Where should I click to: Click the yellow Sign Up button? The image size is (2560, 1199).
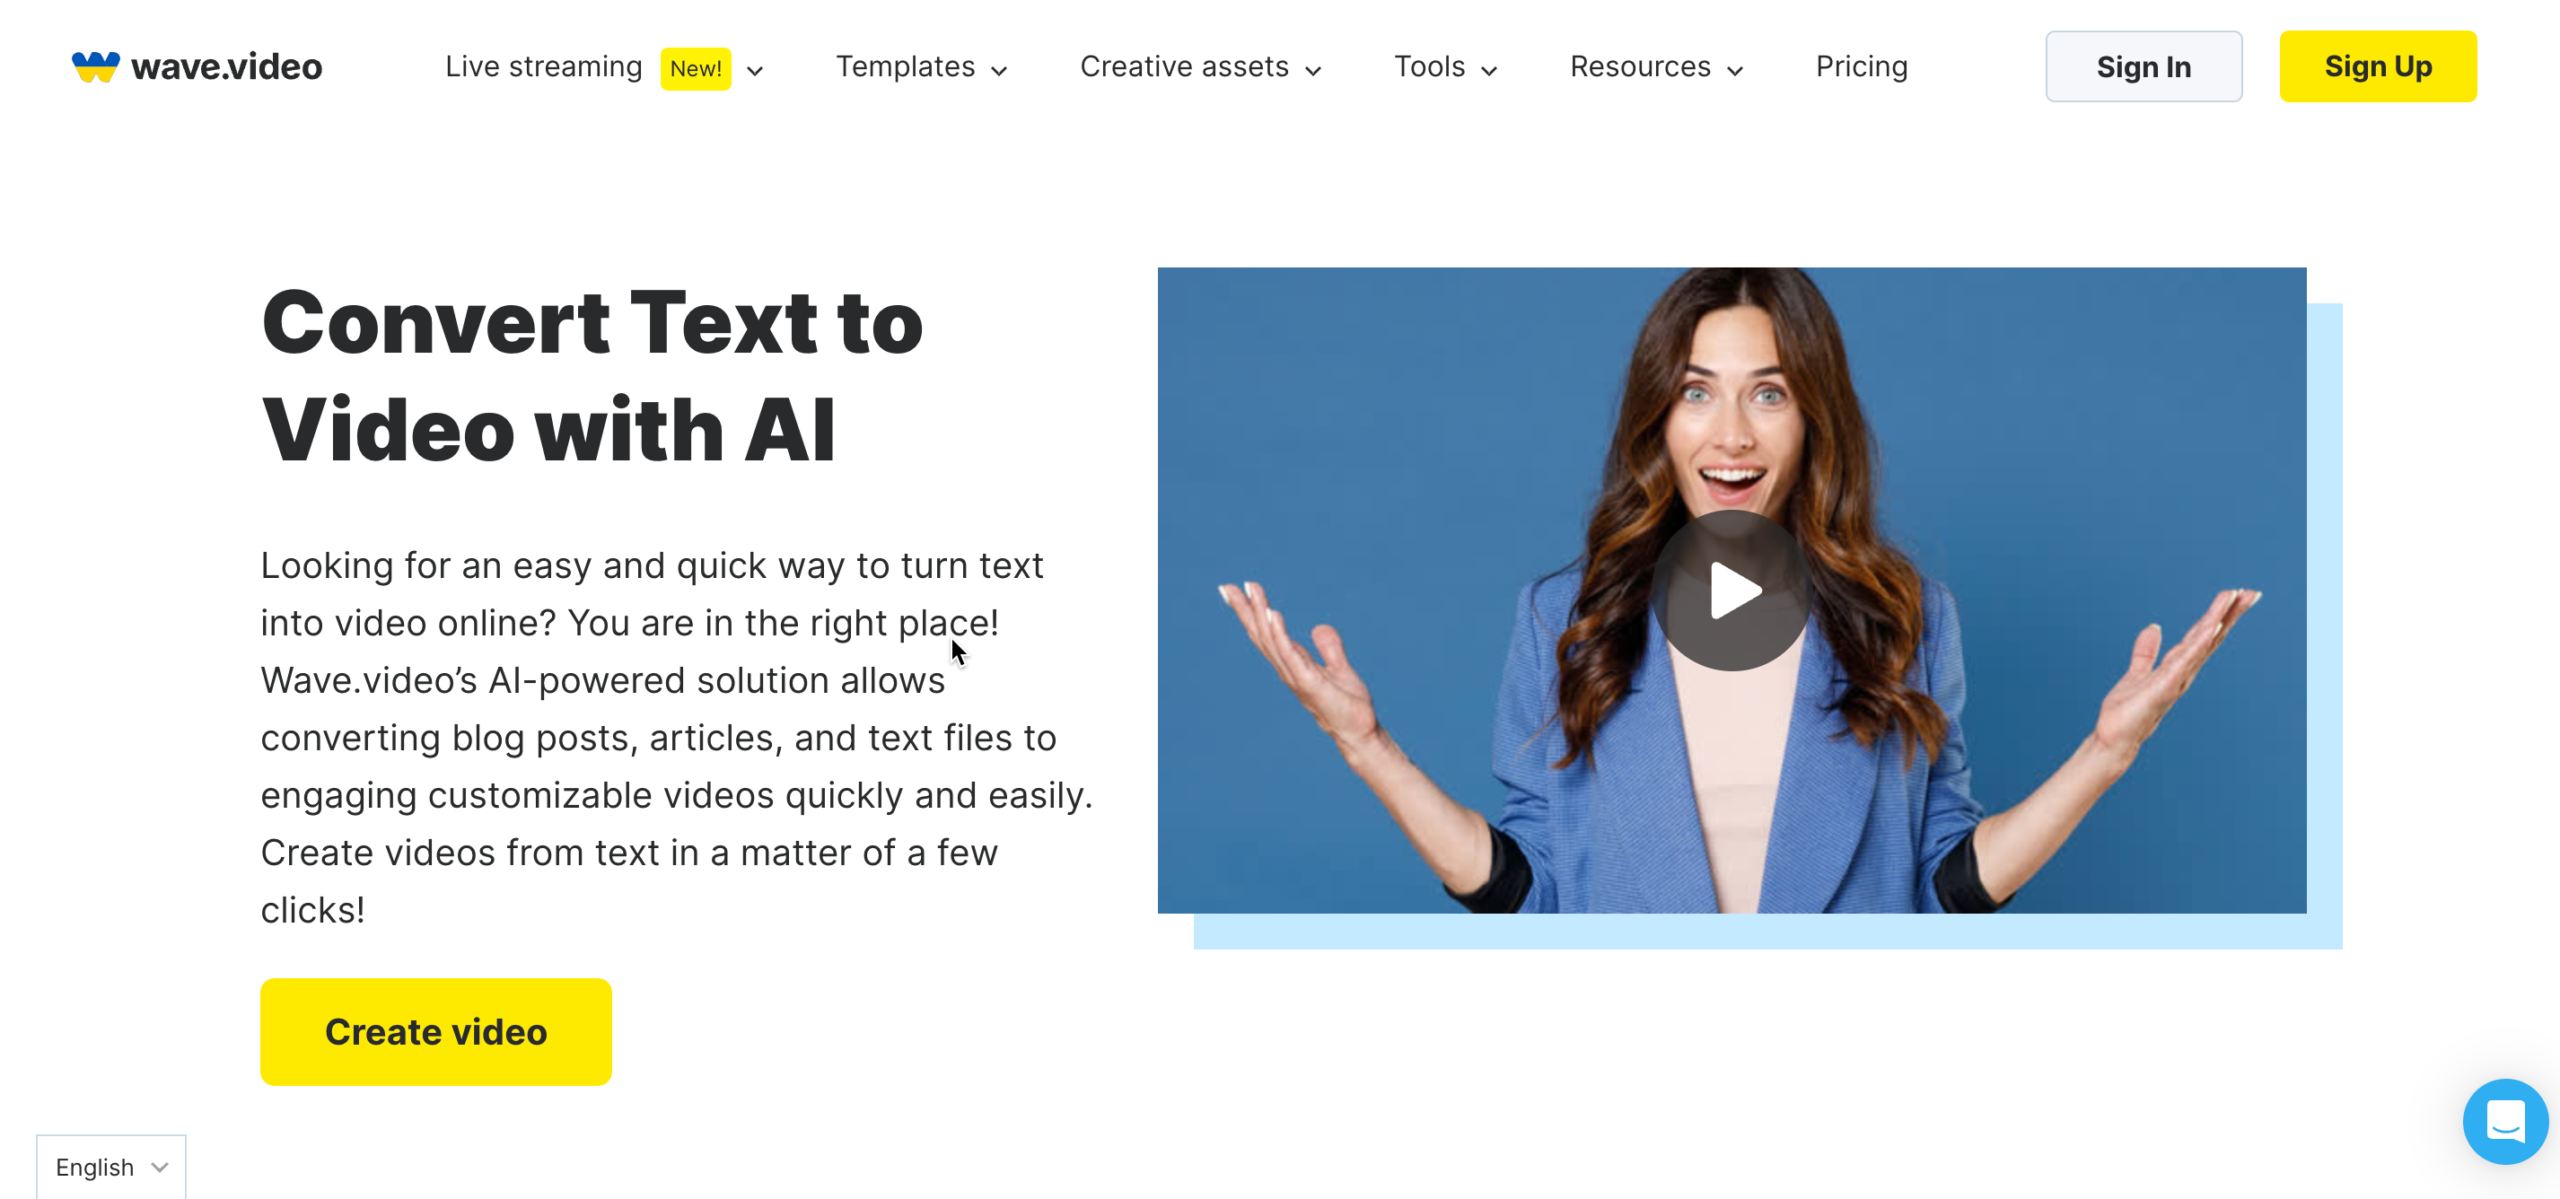pos(2377,66)
